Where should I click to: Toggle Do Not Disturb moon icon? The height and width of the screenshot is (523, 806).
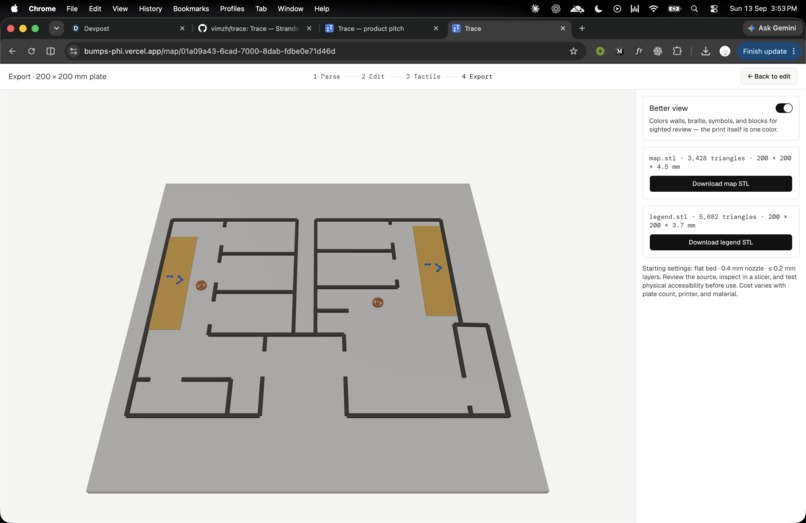[598, 9]
